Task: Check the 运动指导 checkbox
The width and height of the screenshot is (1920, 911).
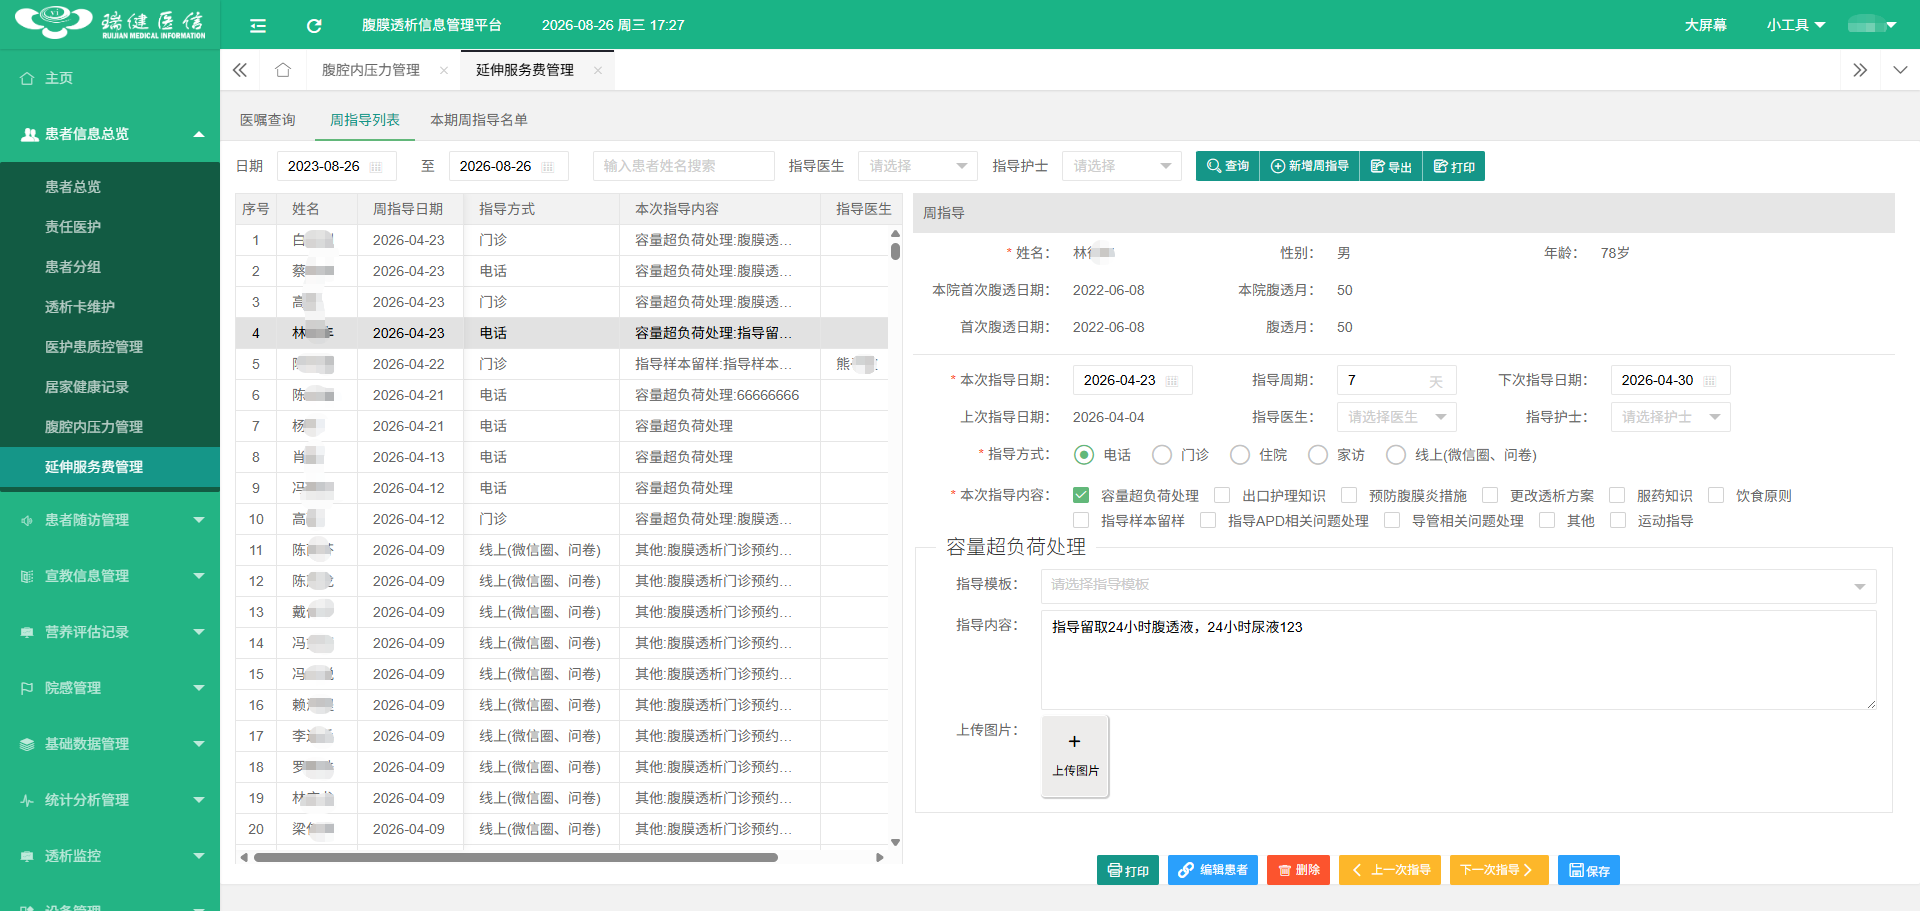Action: tap(1618, 520)
